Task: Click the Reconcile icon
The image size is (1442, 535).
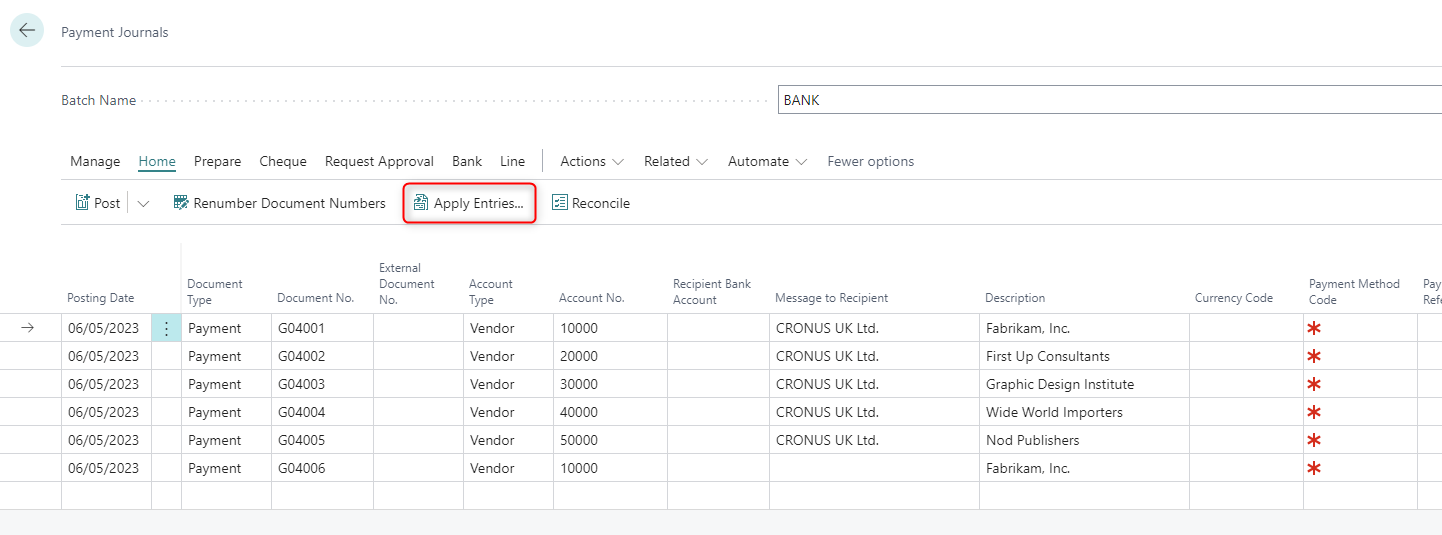Action: [x=559, y=203]
